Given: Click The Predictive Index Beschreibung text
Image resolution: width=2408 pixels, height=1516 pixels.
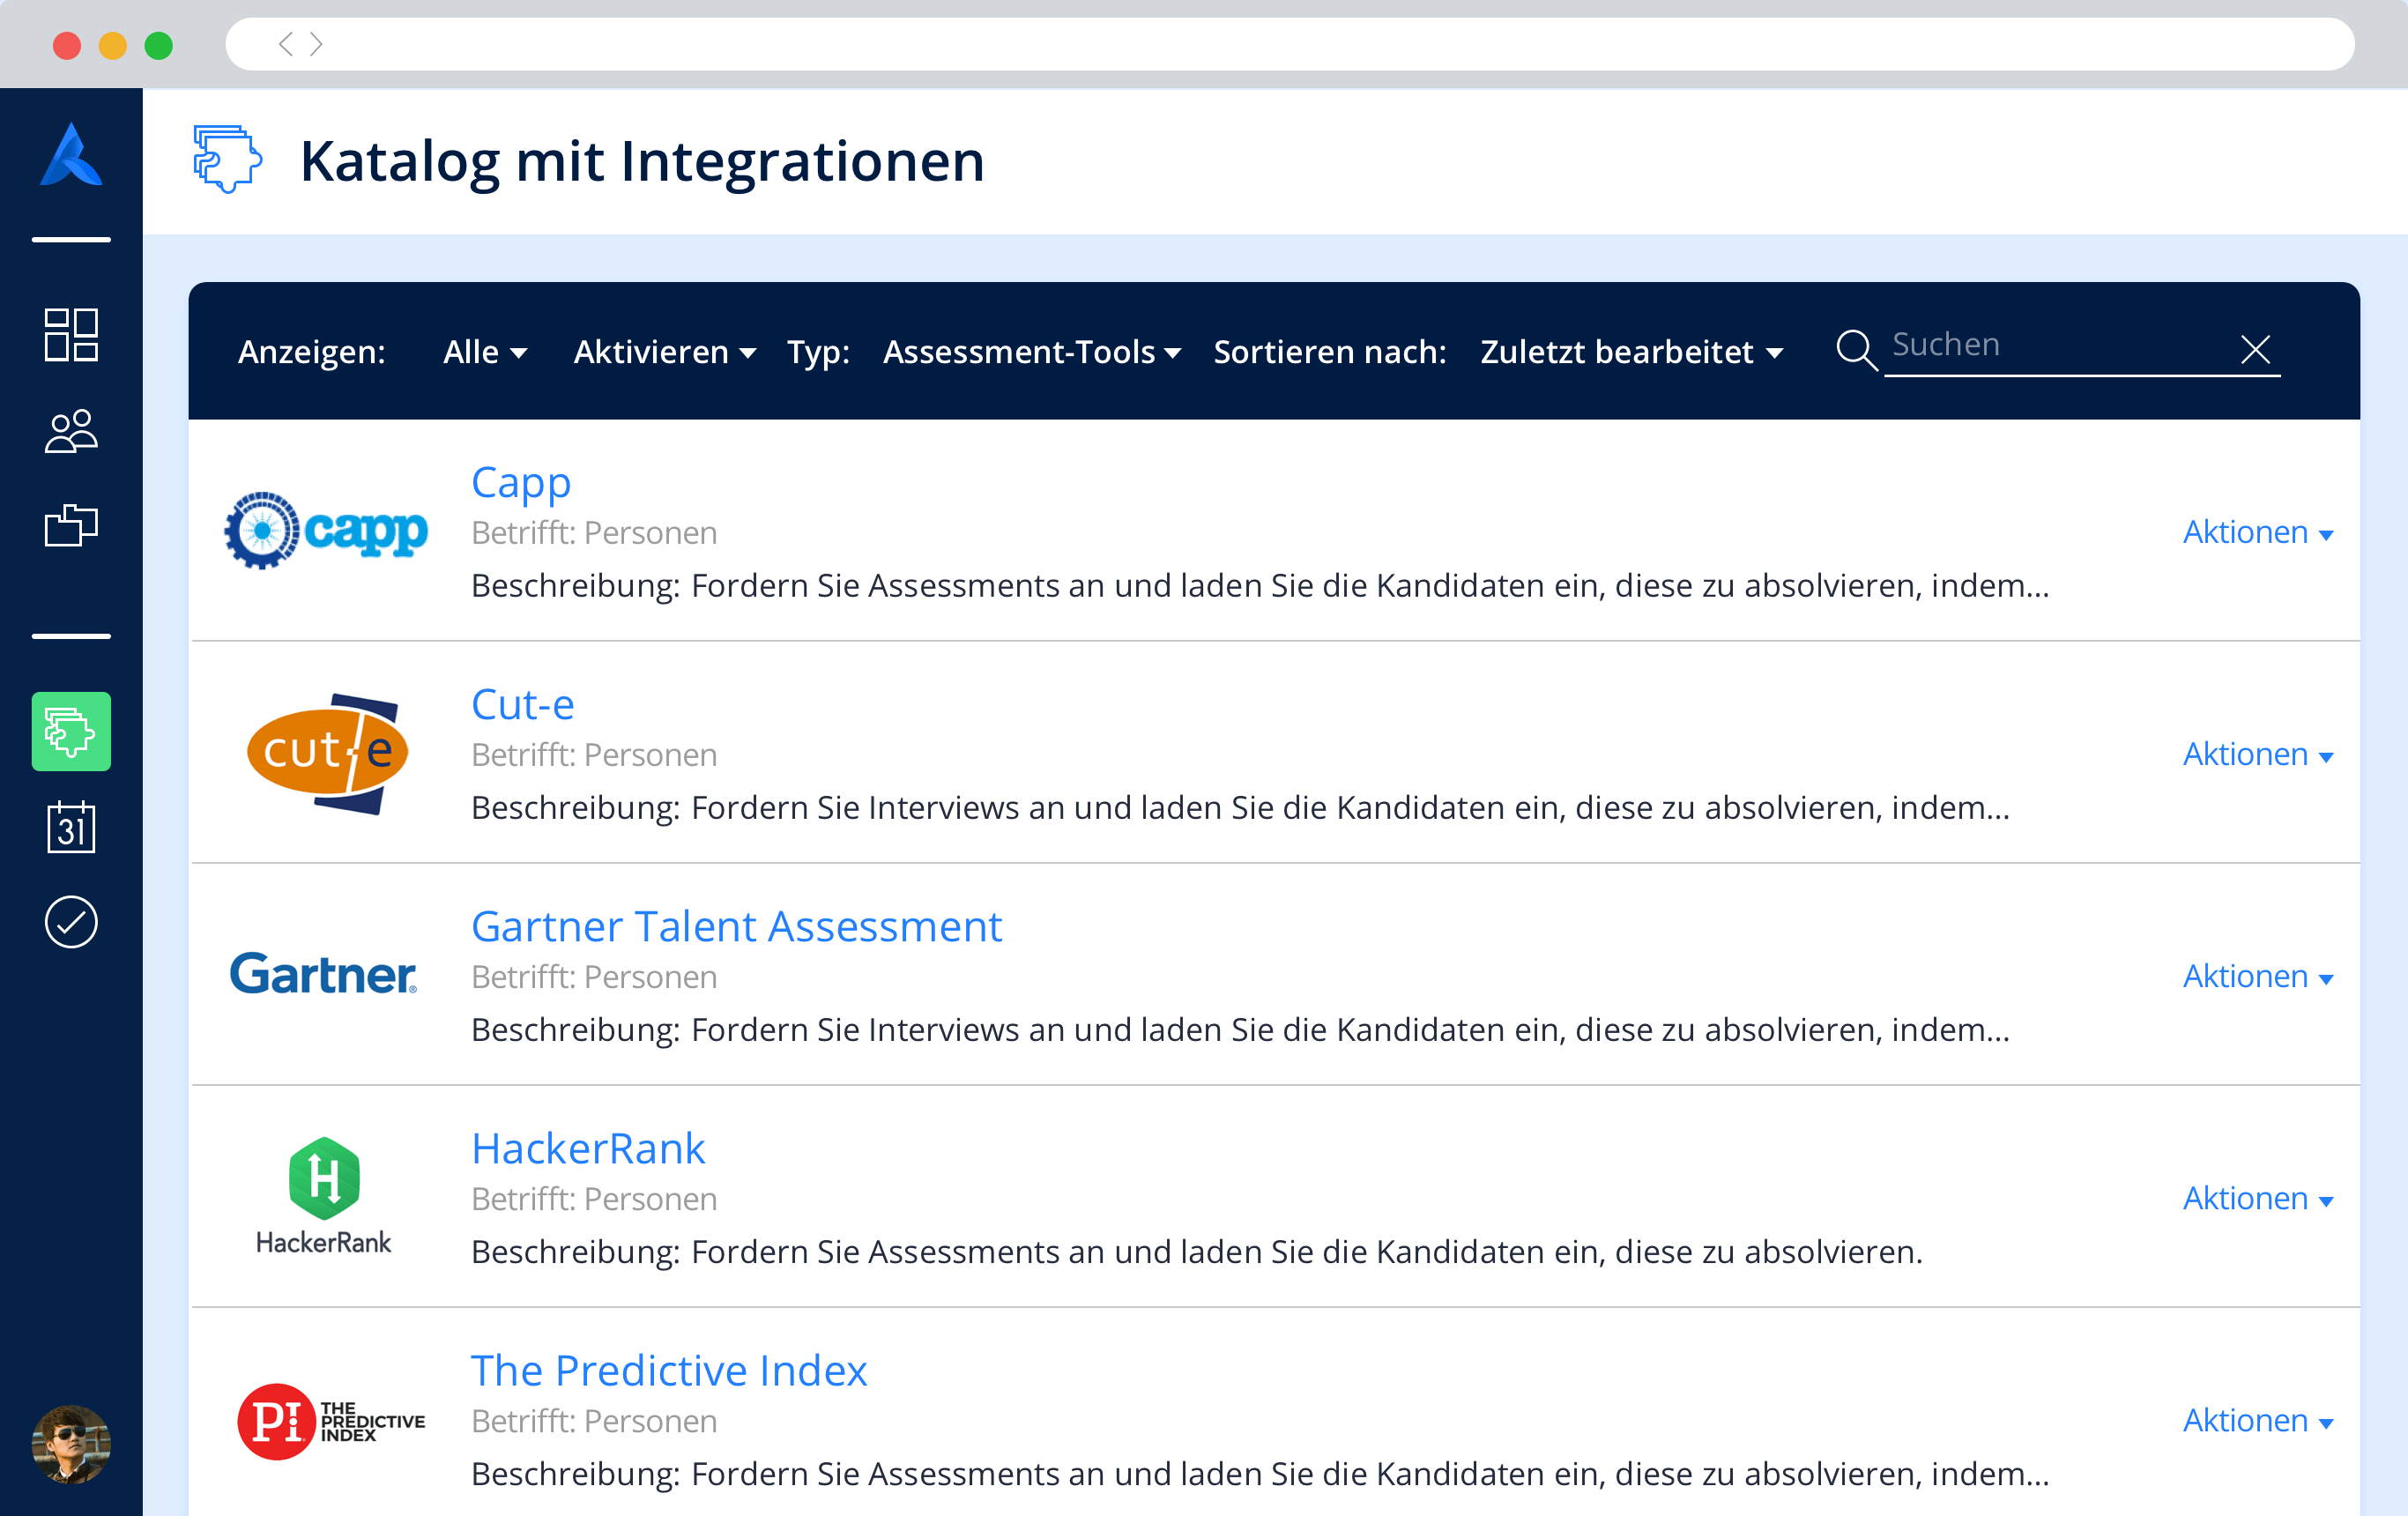Looking at the screenshot, I should point(1260,1474).
